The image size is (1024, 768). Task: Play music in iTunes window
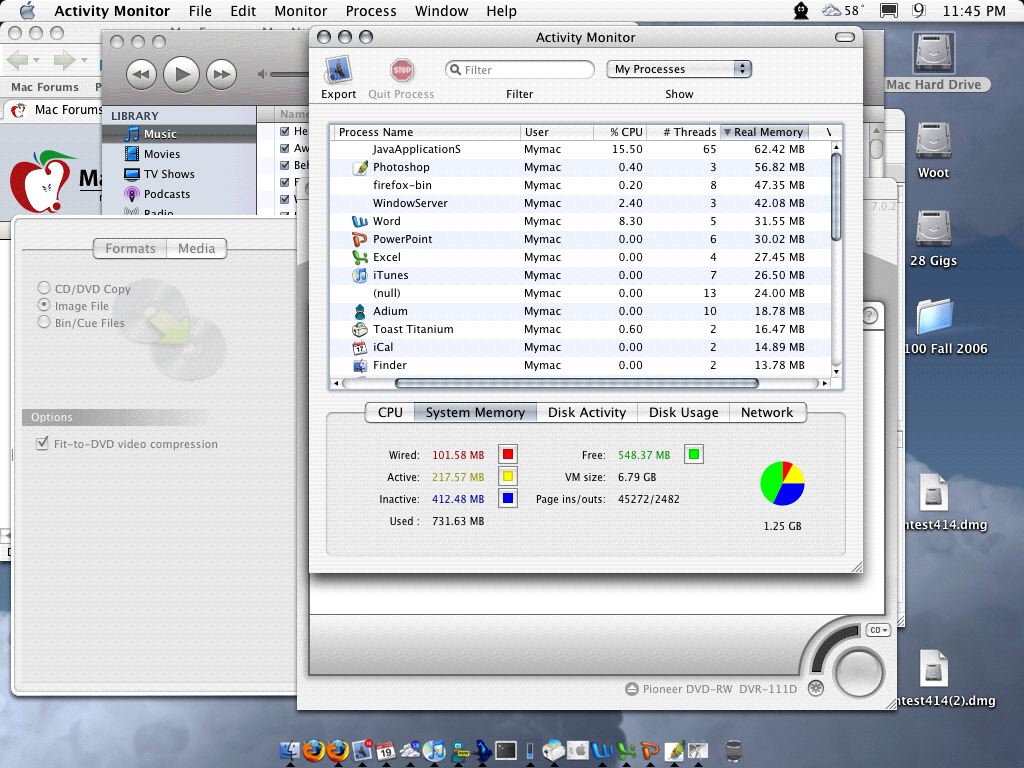coord(182,74)
